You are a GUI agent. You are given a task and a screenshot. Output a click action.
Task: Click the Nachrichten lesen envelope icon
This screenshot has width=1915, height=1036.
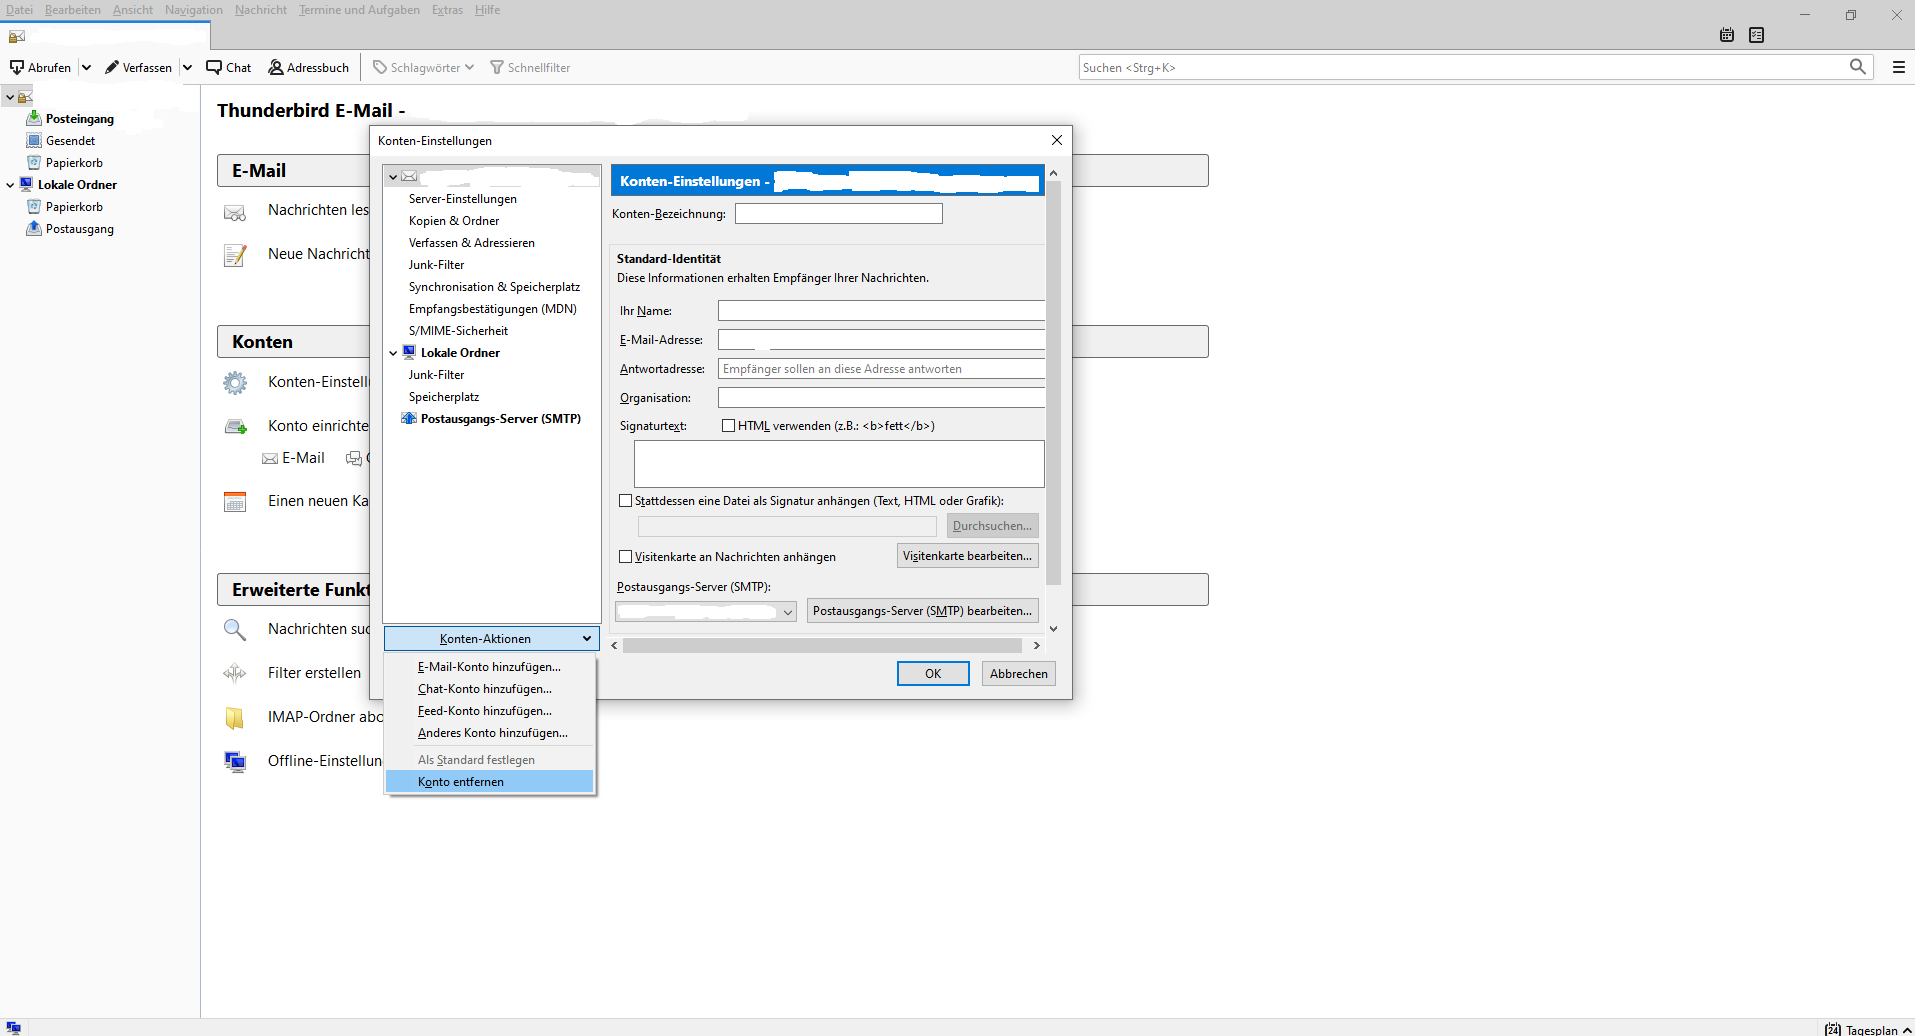click(x=235, y=212)
